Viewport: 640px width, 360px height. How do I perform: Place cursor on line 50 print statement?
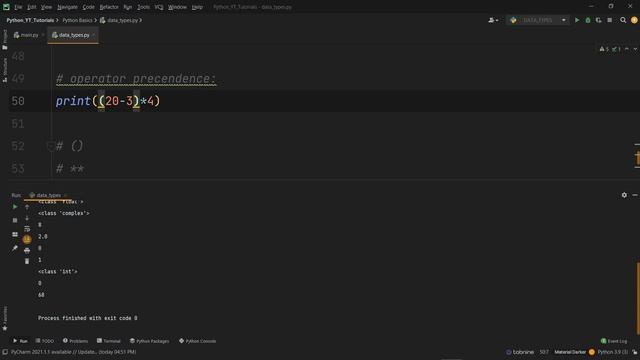(108, 101)
